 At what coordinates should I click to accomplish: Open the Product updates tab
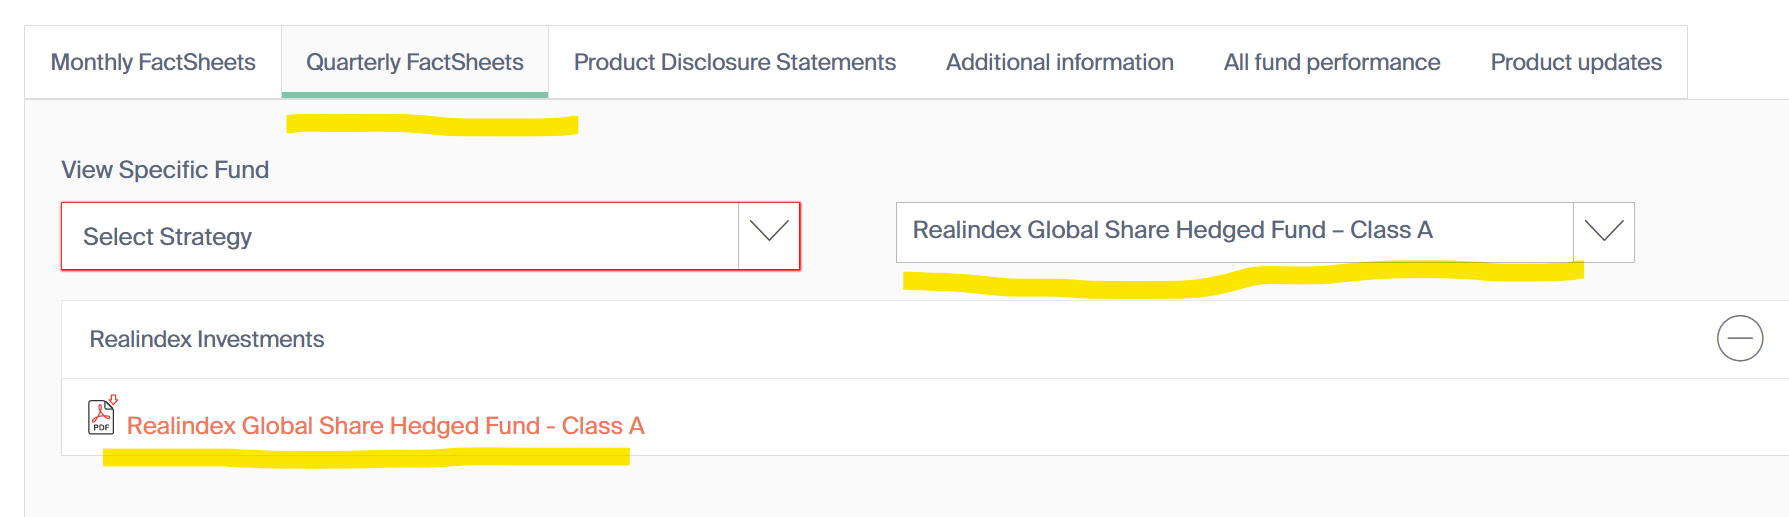[x=1575, y=62]
